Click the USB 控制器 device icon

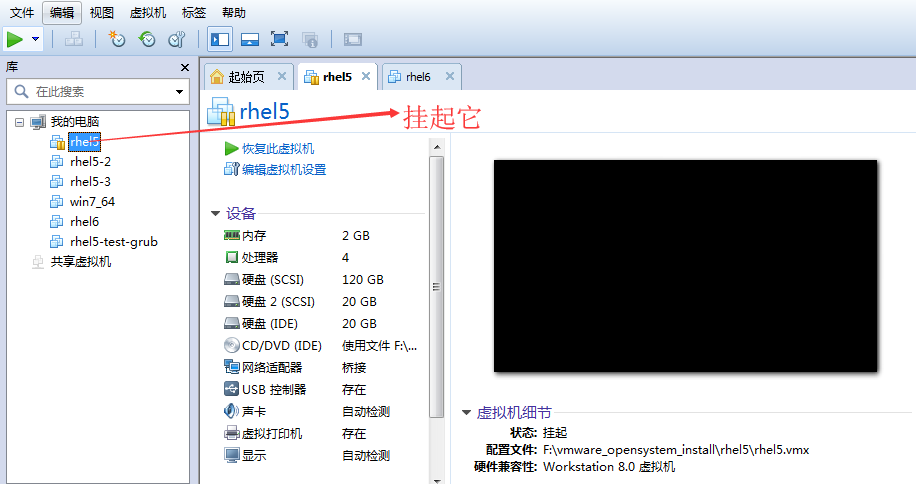[232, 389]
